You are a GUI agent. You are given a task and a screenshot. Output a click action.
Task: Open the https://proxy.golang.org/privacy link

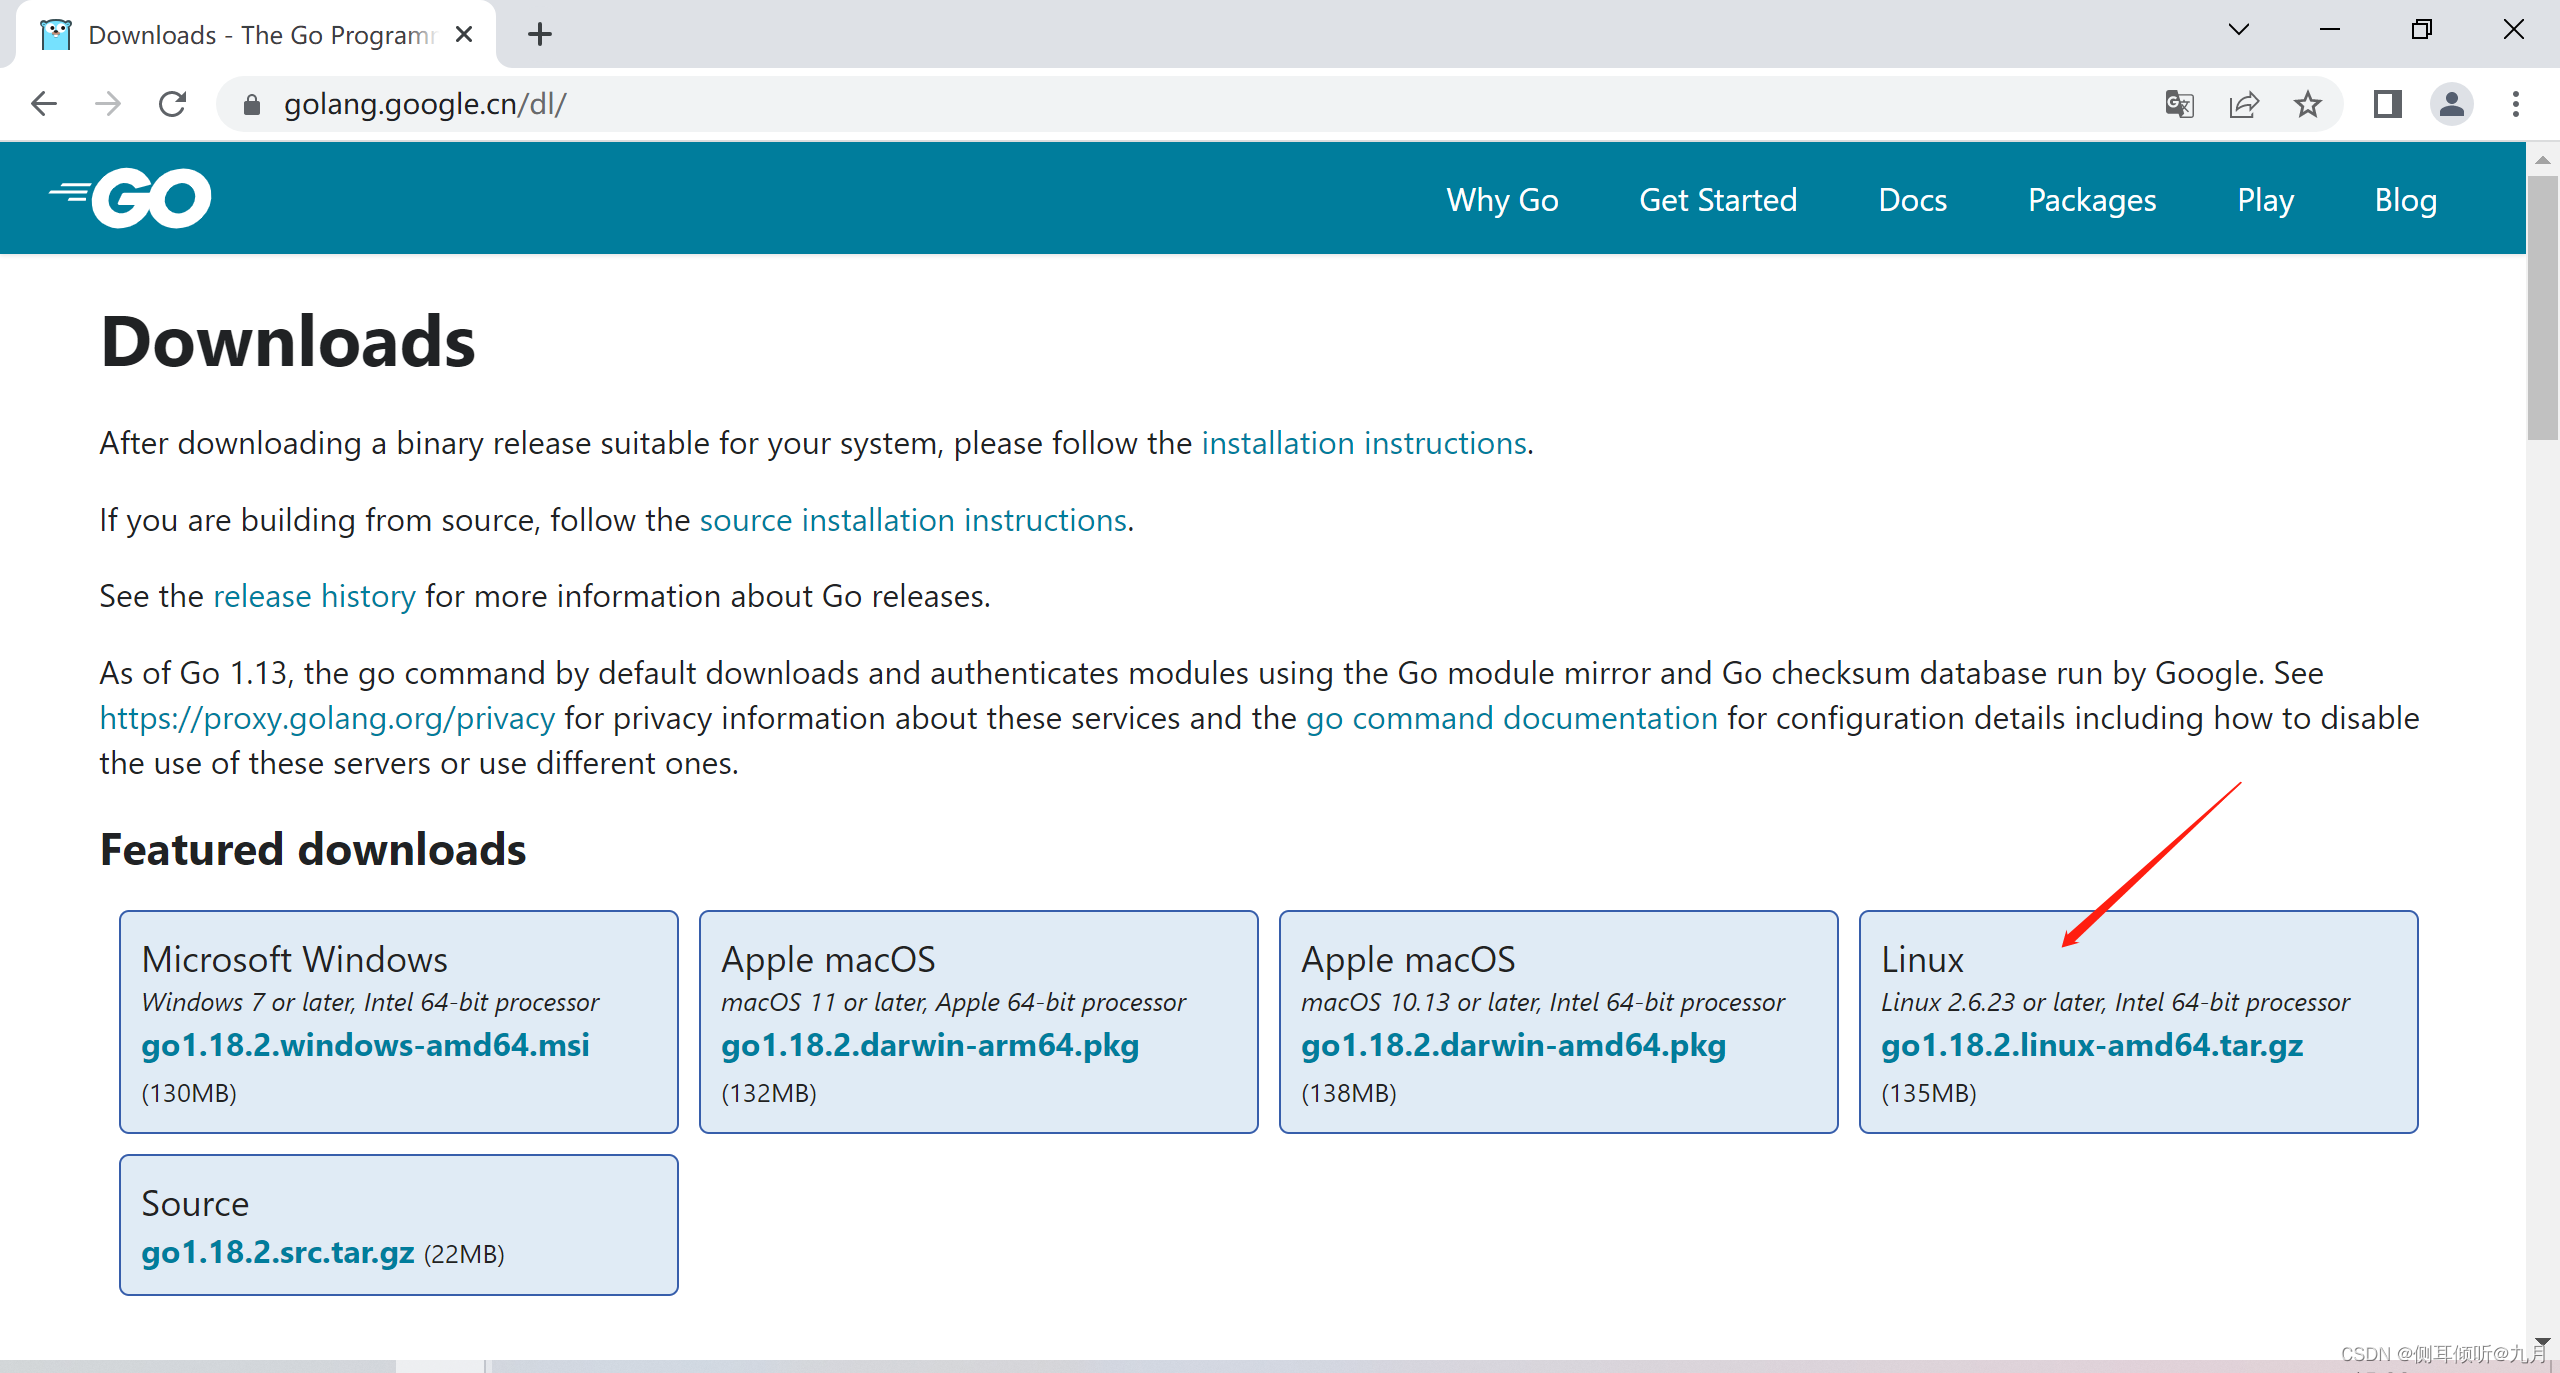tap(327, 718)
